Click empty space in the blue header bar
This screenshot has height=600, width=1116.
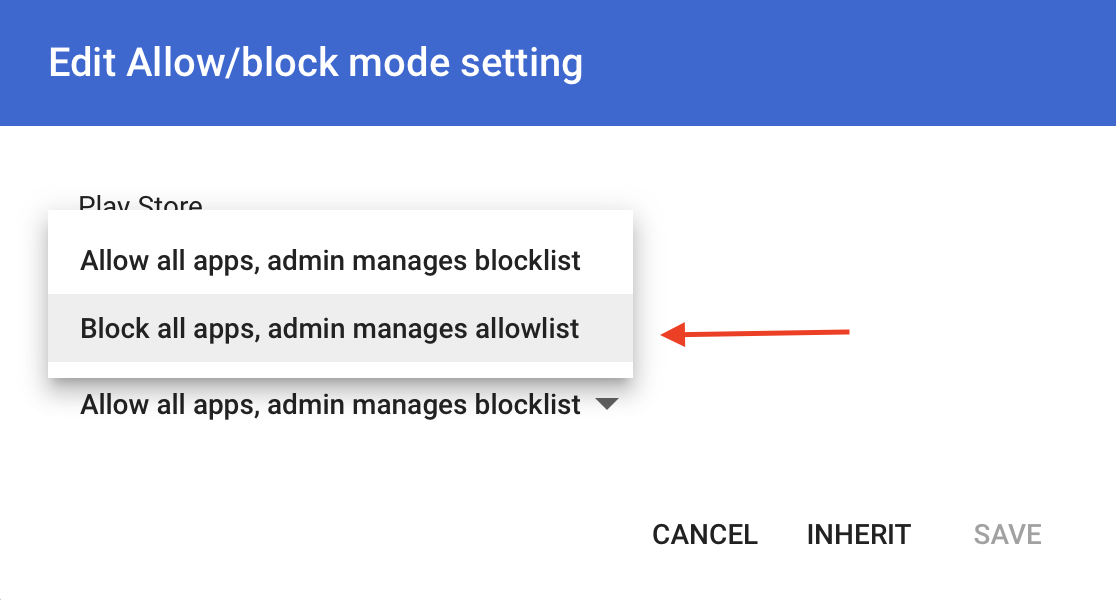[x=850, y=63]
